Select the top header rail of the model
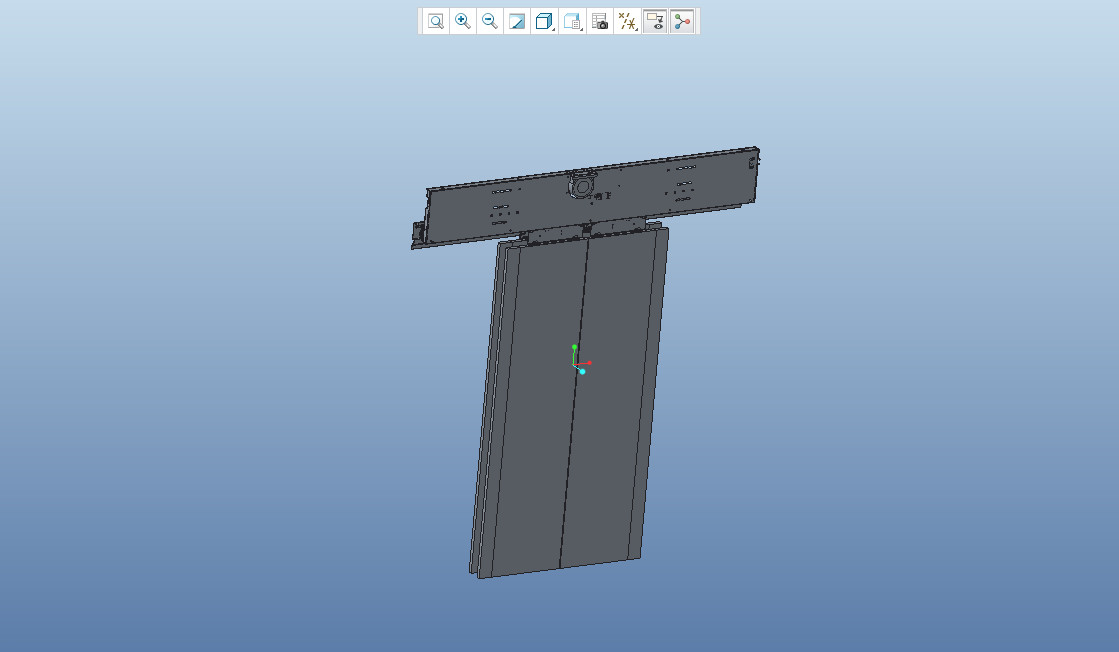 585,198
